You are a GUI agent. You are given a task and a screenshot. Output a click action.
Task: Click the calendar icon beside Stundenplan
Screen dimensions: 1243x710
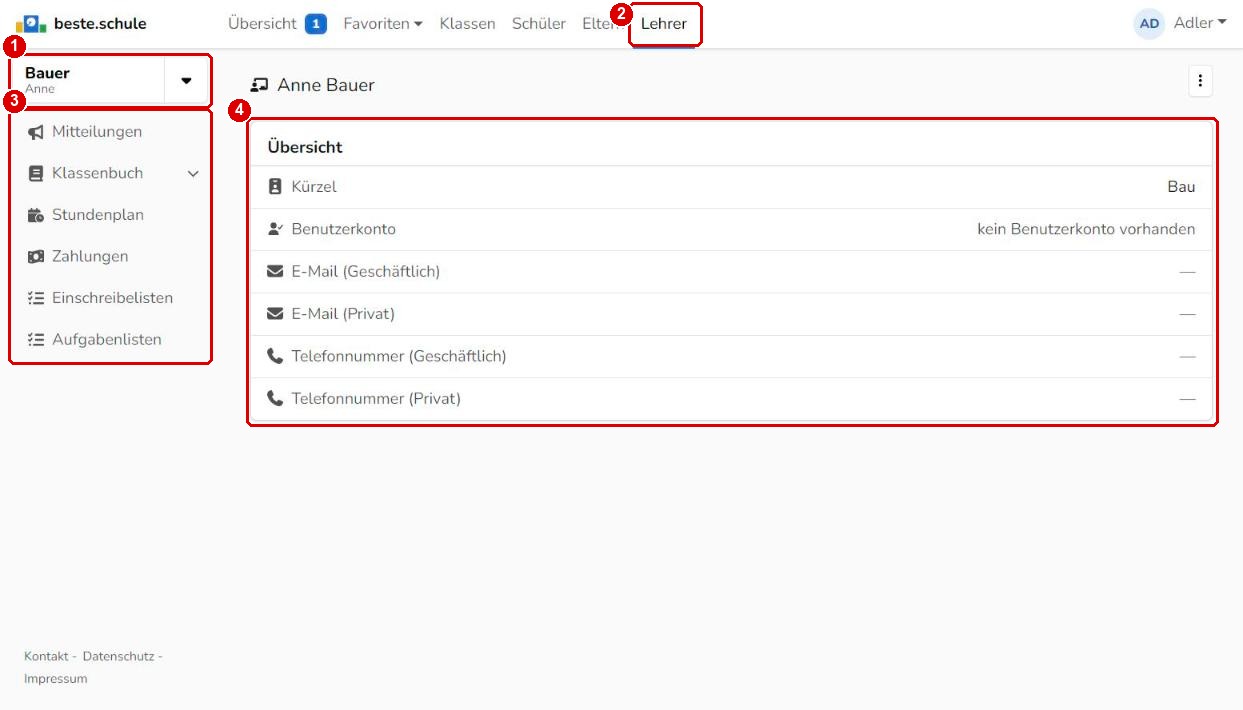(35, 215)
